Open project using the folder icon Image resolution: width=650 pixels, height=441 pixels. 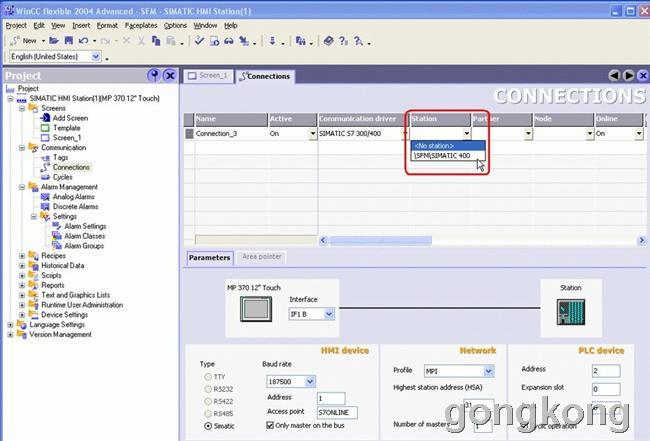coord(54,41)
